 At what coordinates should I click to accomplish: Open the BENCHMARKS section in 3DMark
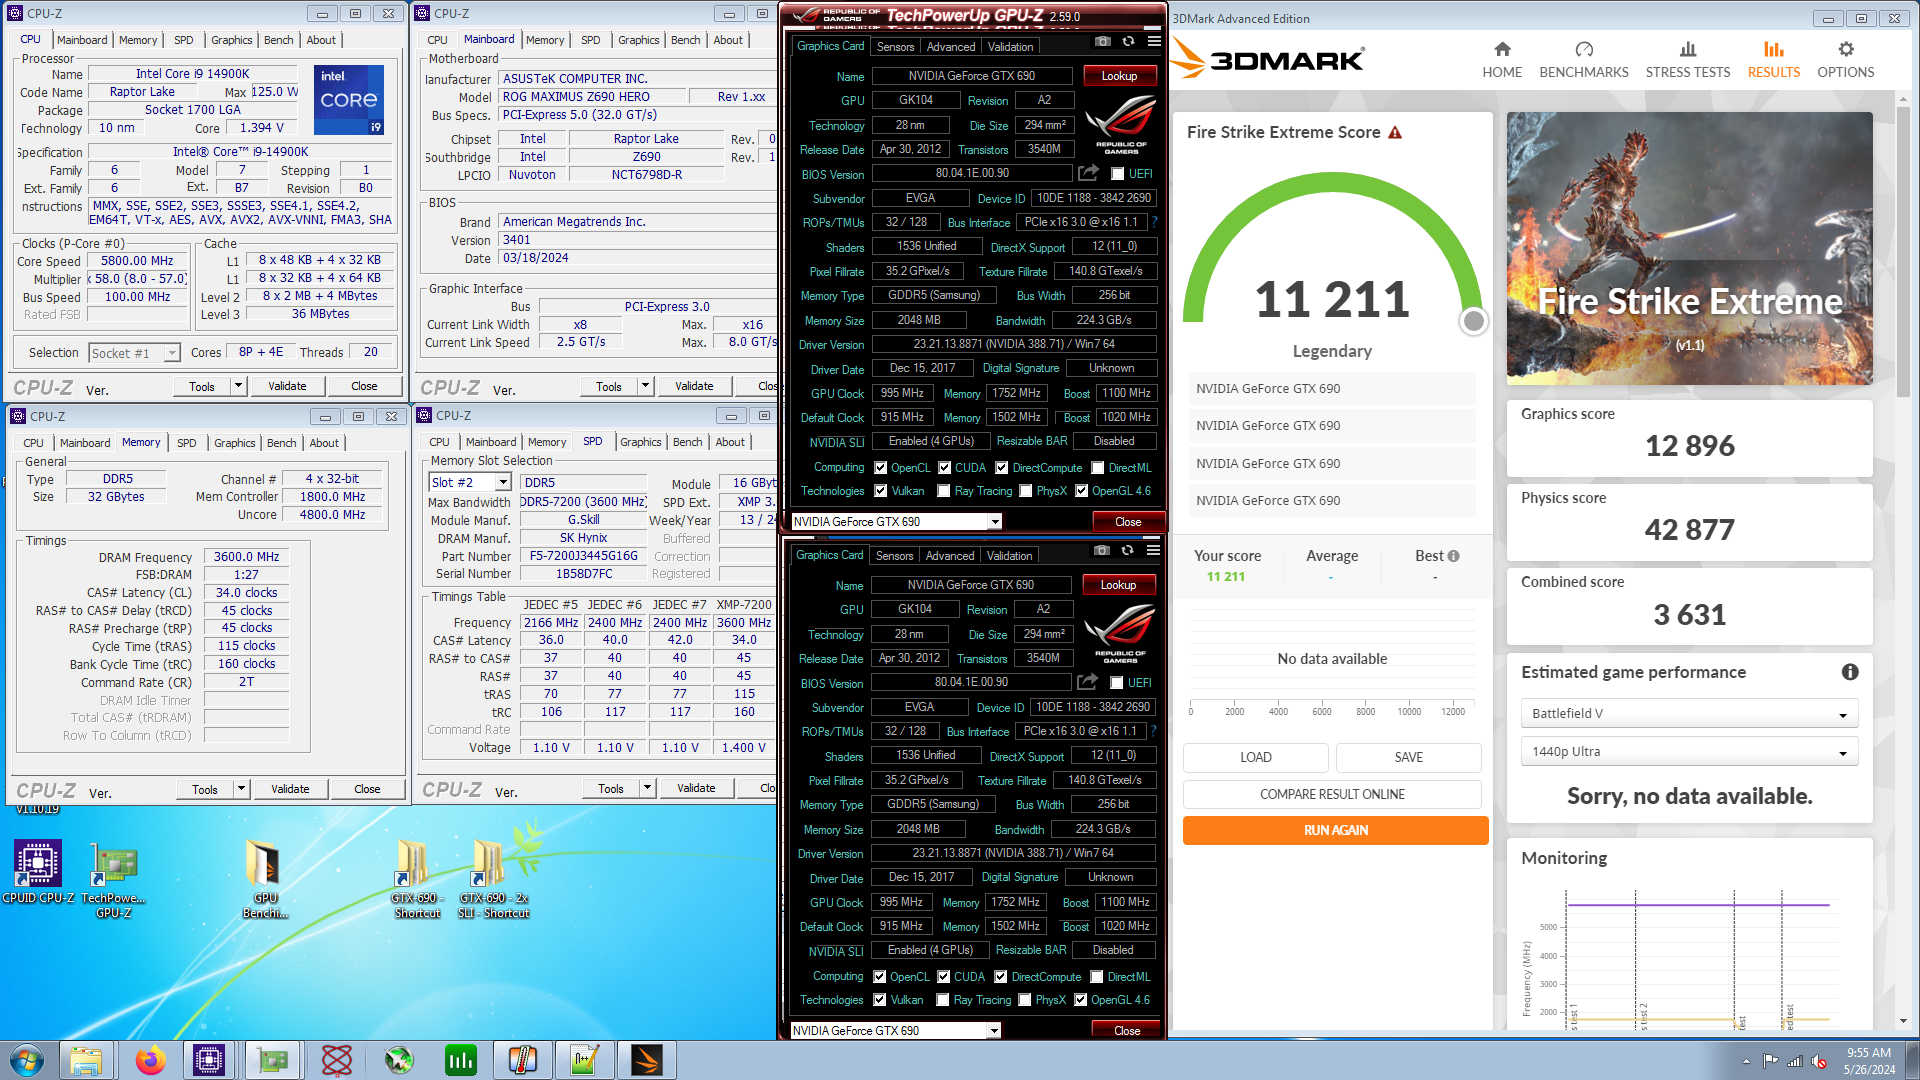click(x=1584, y=60)
